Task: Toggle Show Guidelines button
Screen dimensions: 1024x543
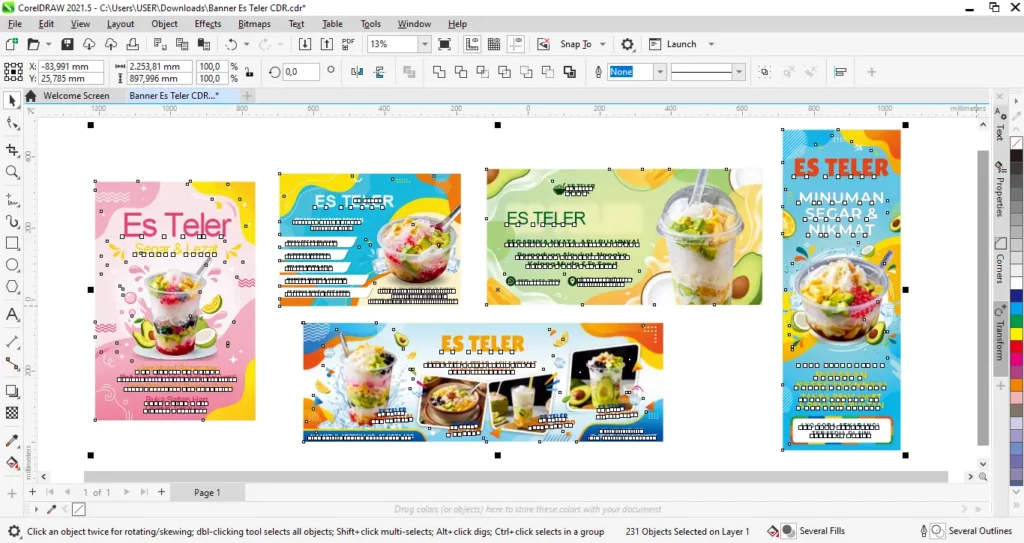Action: pos(516,44)
